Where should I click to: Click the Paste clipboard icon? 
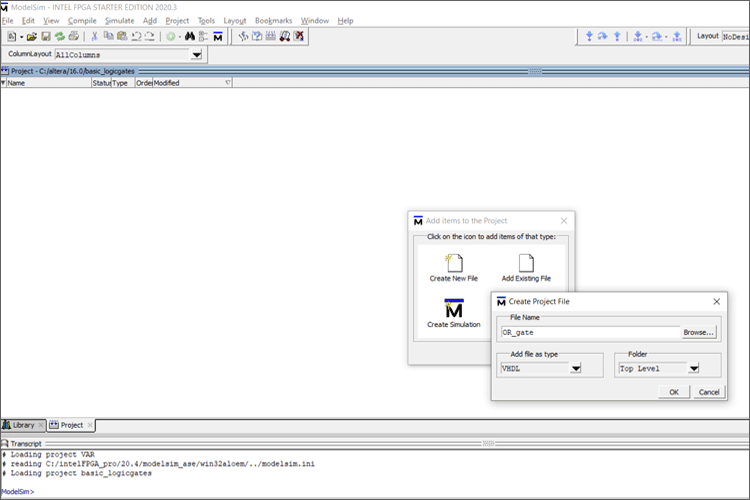[122, 36]
